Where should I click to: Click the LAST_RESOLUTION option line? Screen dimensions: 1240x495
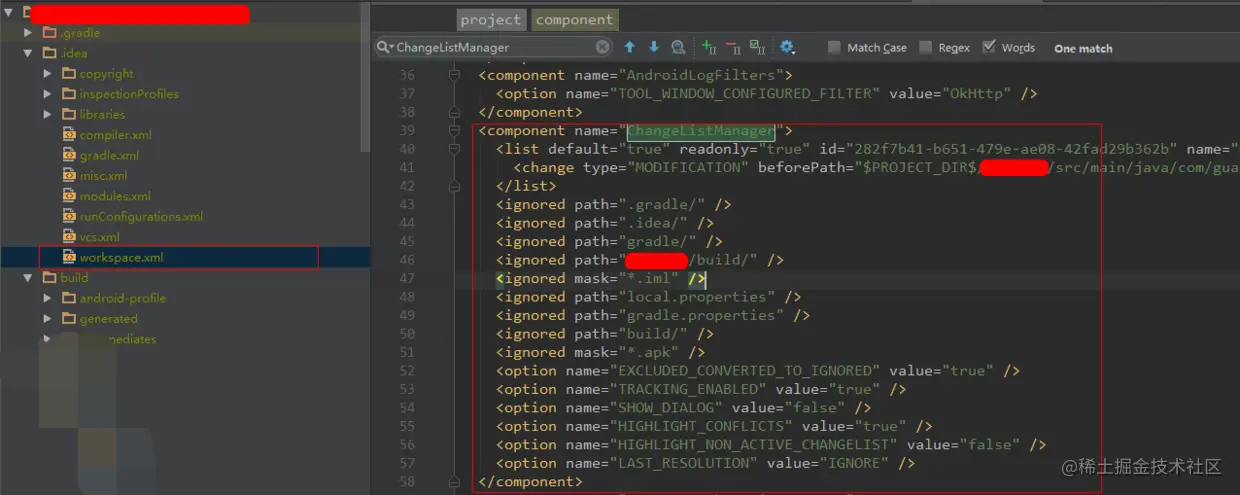[705, 463]
